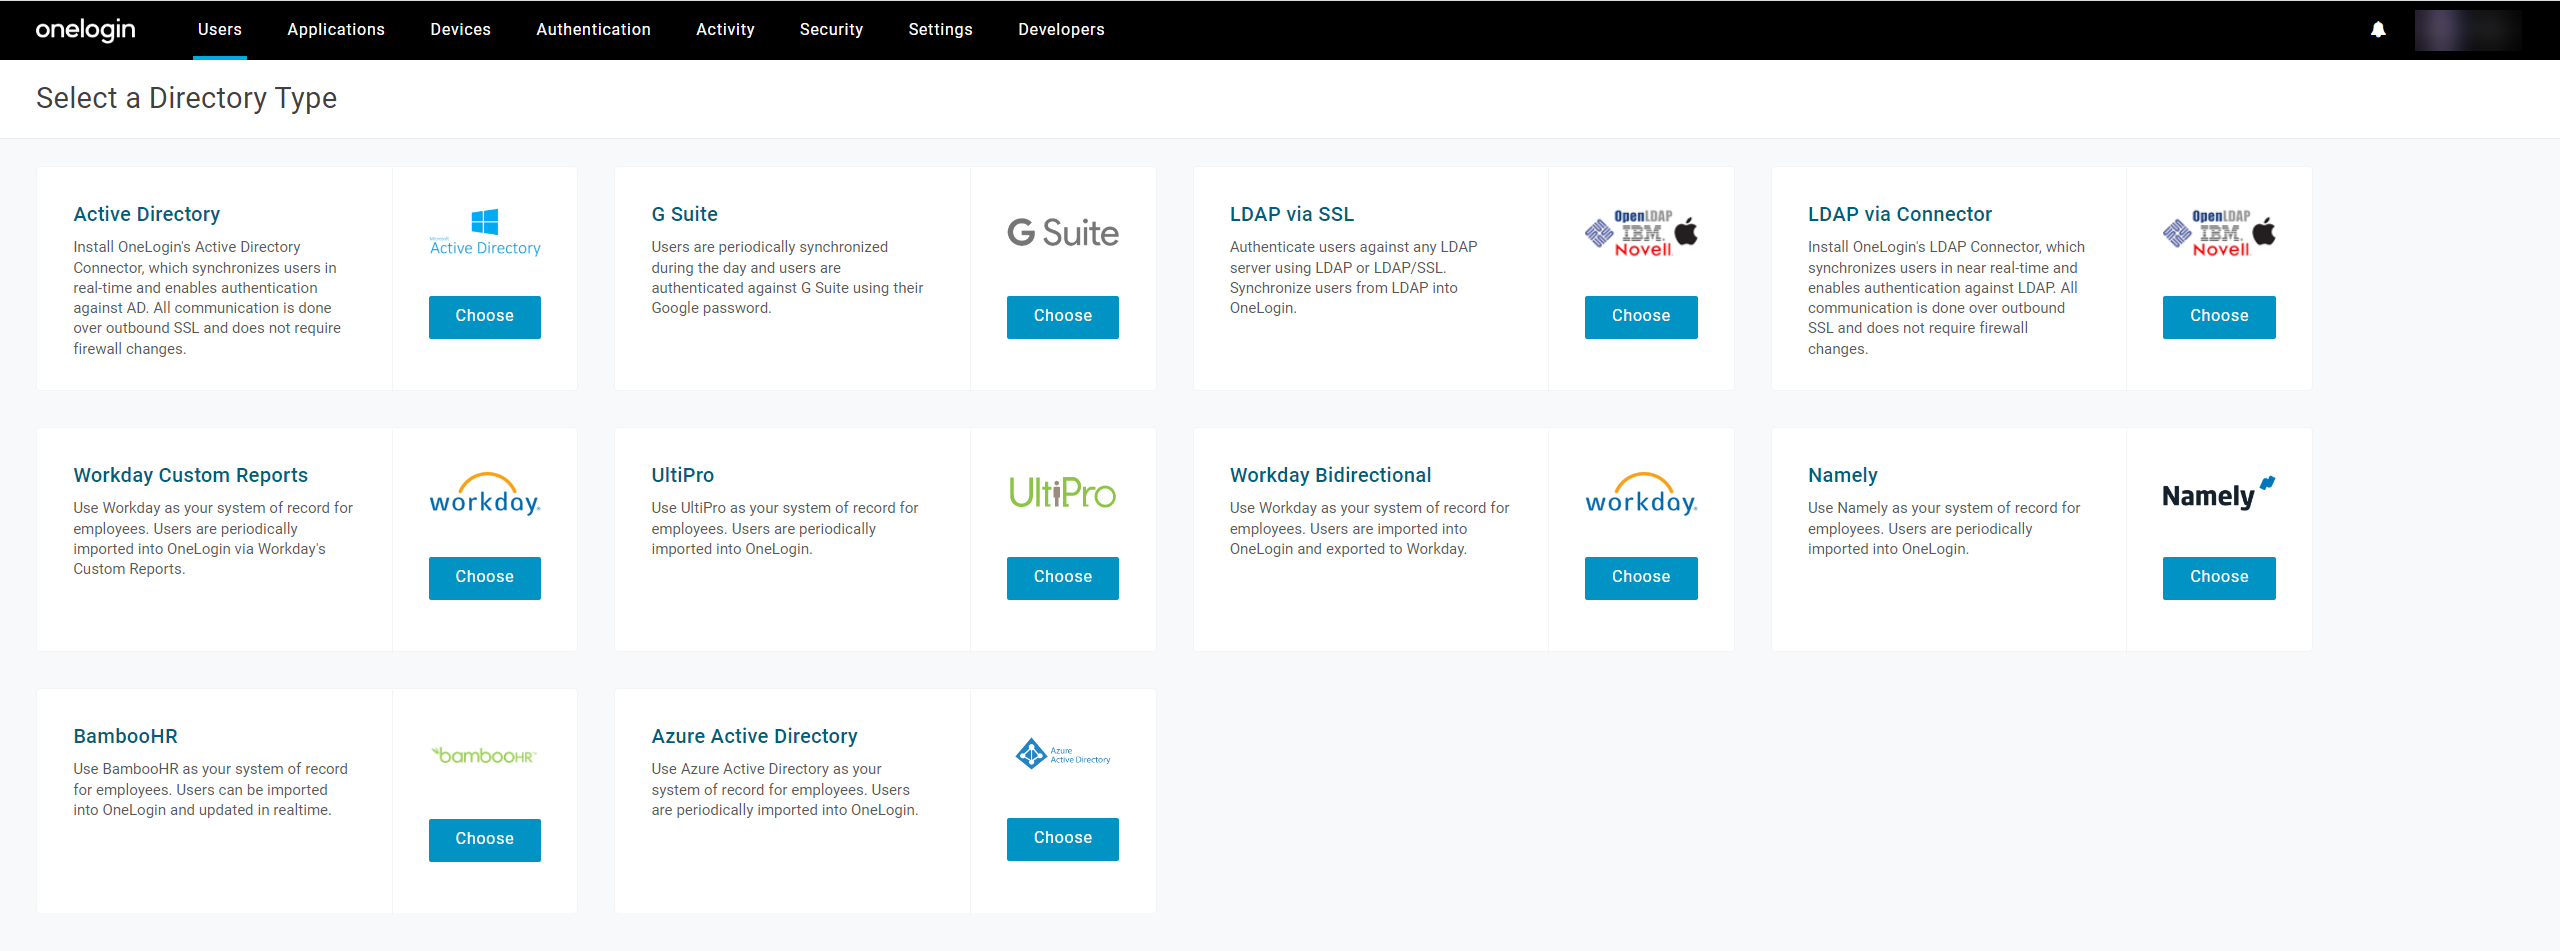Open the Devices menu
2560x951 pixels.
coord(461,30)
